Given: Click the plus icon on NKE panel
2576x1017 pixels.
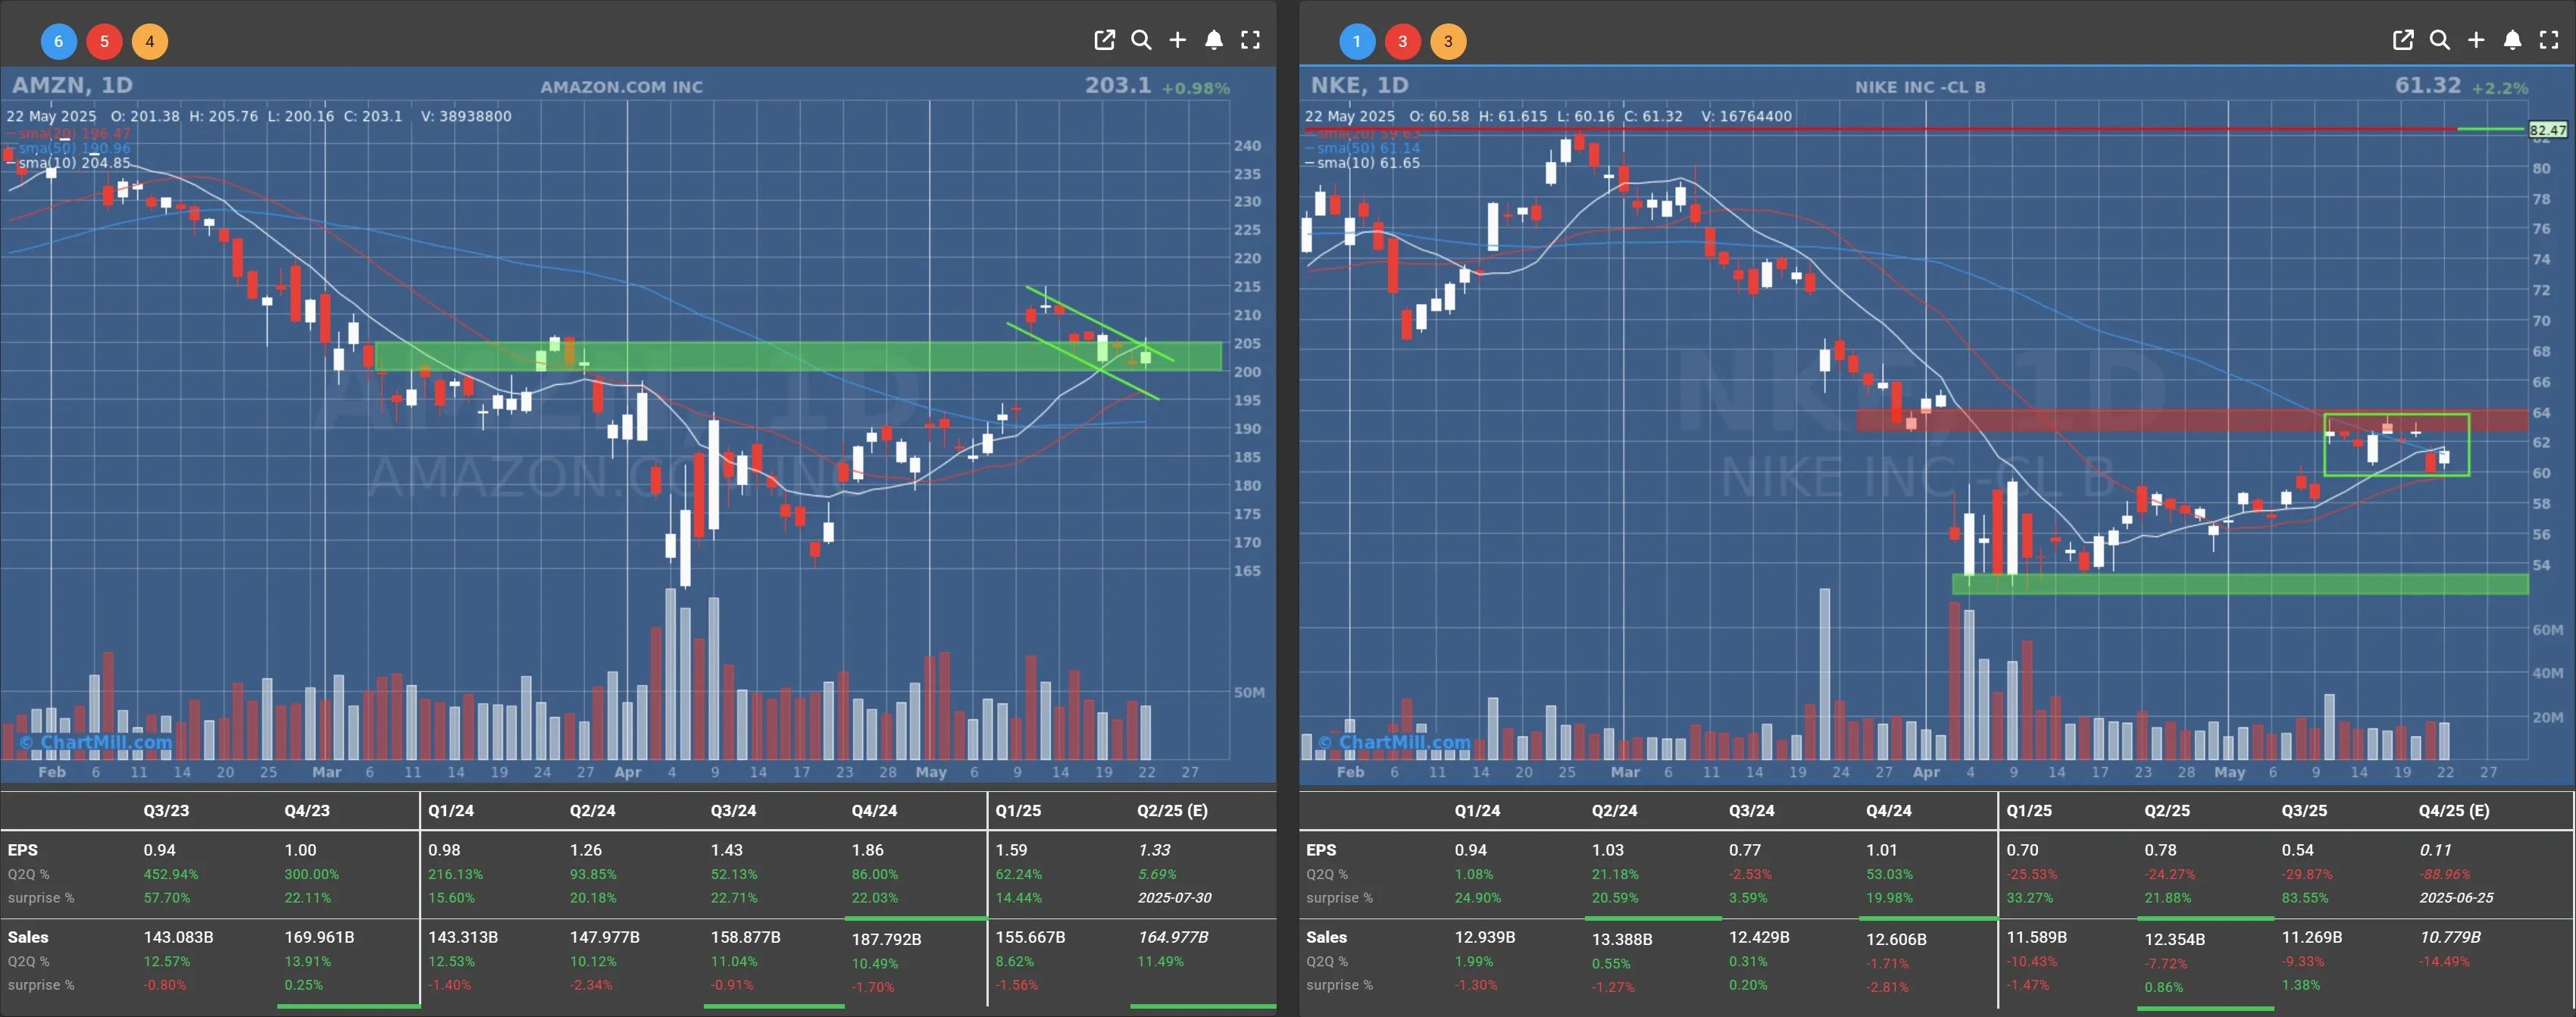Looking at the screenshot, I should tap(2476, 40).
